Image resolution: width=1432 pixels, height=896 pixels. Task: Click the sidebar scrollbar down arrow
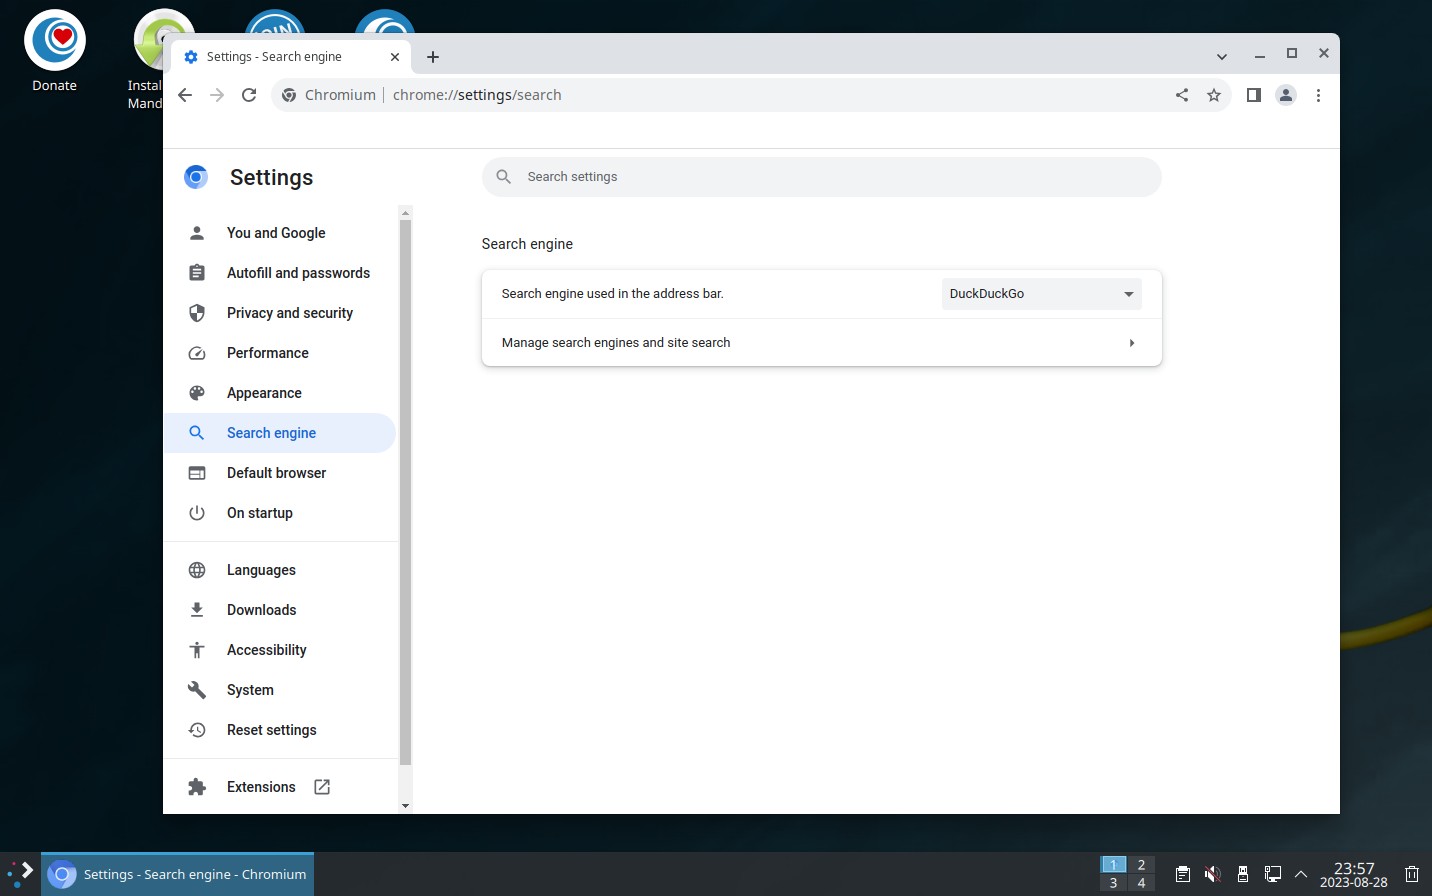(x=405, y=806)
